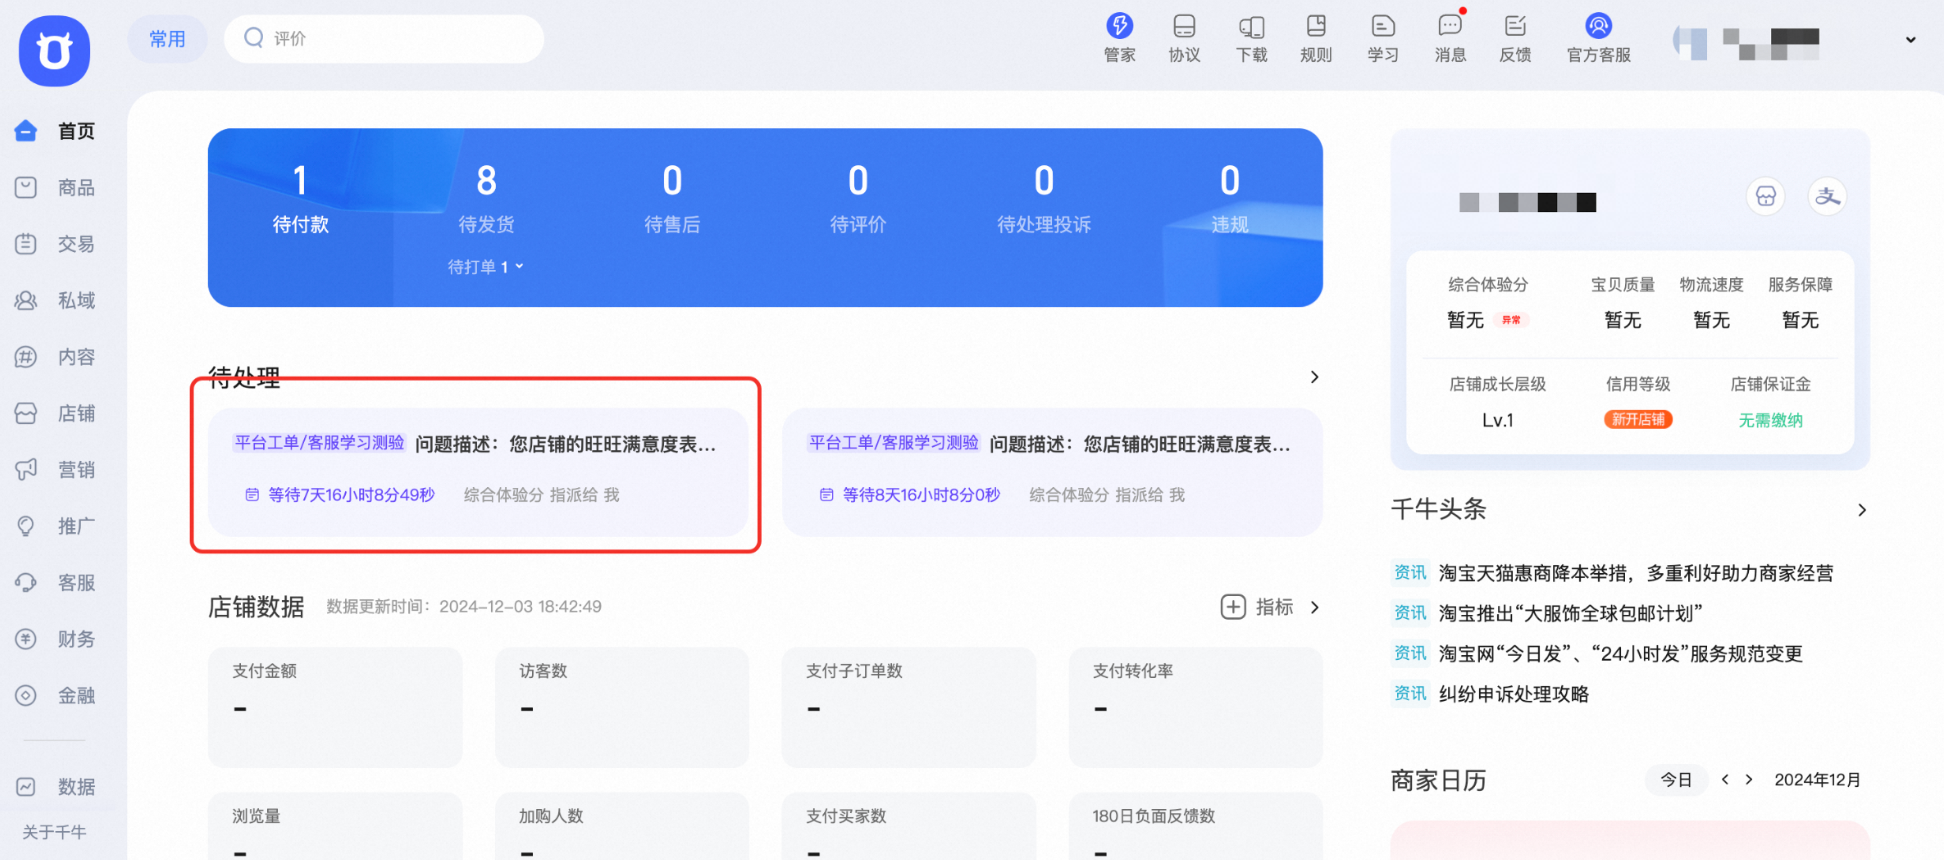Open the 管家 assistant icon

click(x=1119, y=26)
